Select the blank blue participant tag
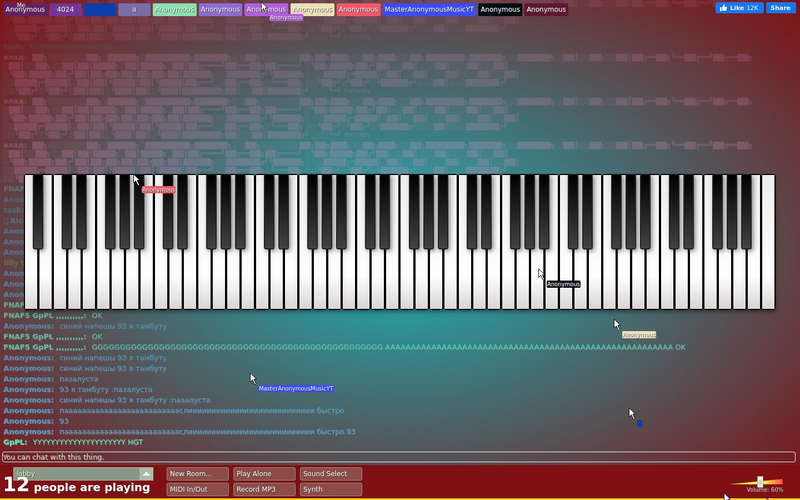The height and width of the screenshot is (500, 800). pyautogui.click(x=100, y=9)
